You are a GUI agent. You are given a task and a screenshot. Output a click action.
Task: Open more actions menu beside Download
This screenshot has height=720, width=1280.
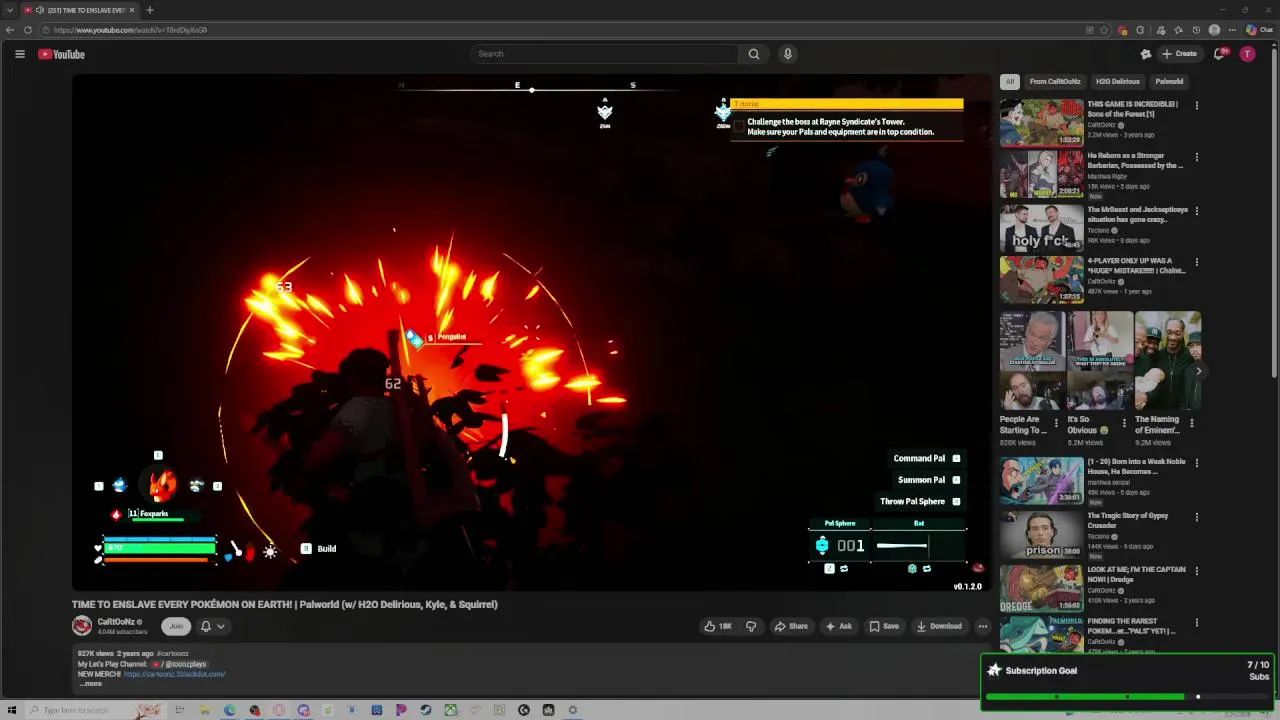(983, 626)
